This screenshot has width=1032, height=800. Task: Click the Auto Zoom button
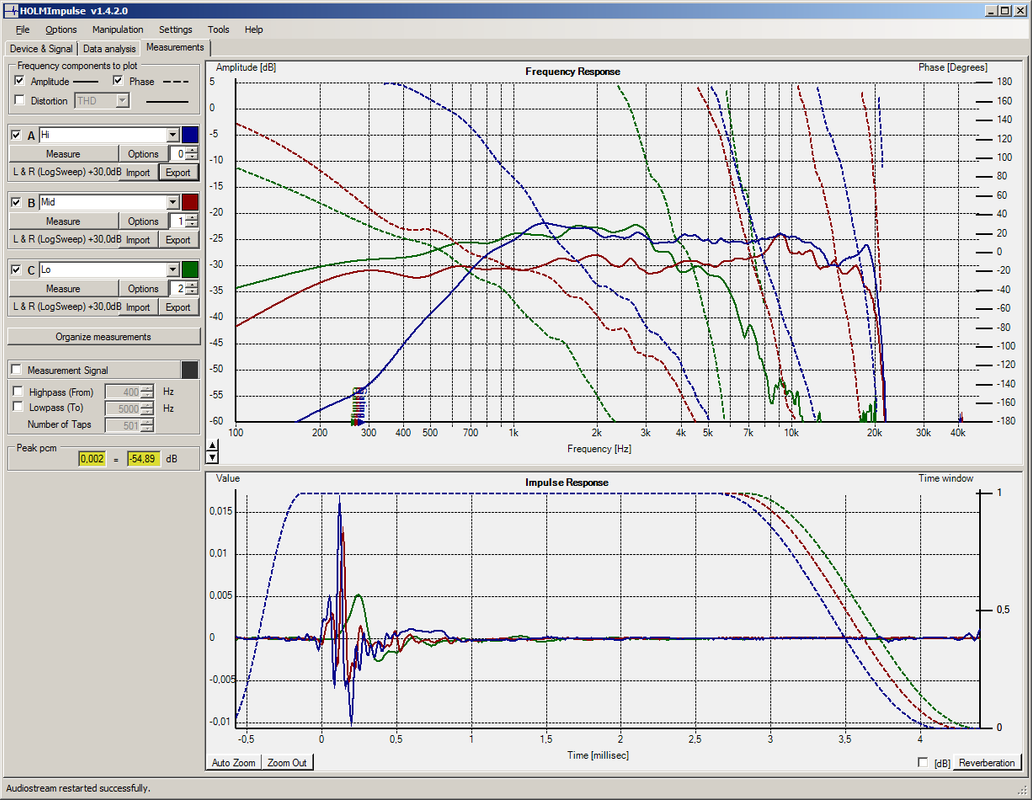coord(234,762)
